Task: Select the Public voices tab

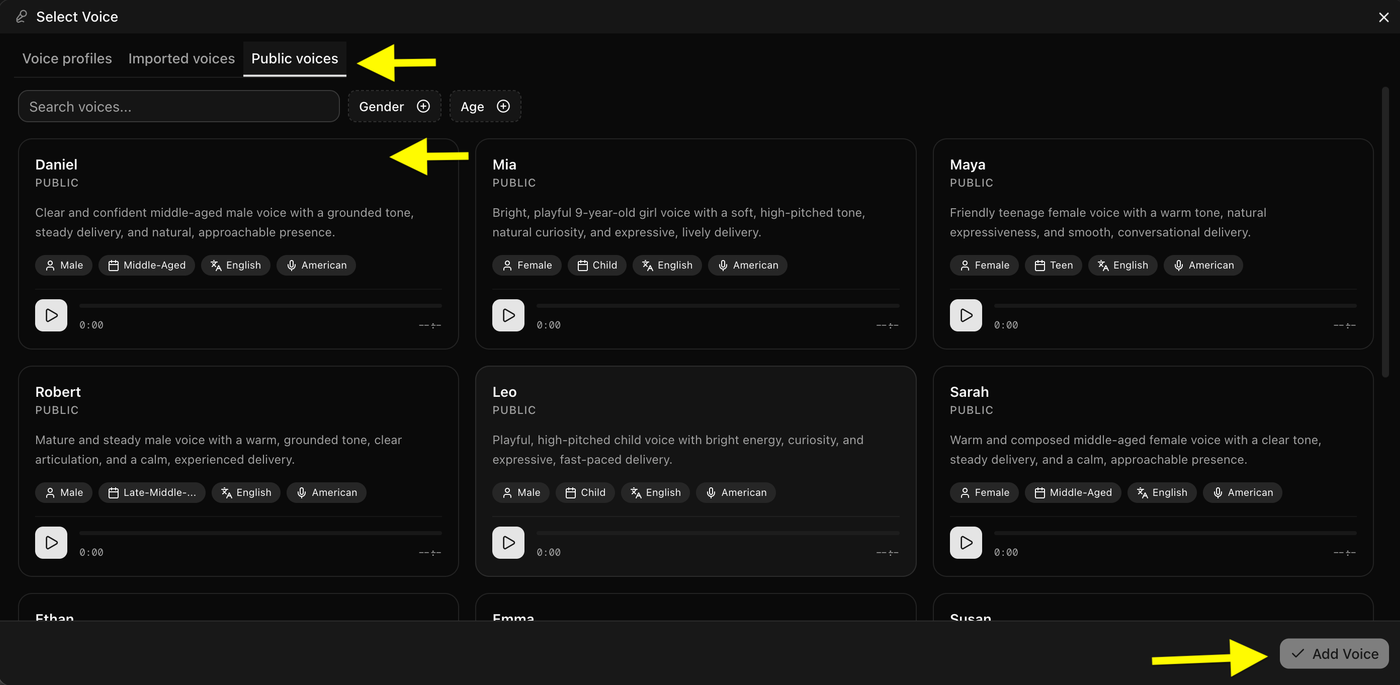Action: tap(295, 58)
